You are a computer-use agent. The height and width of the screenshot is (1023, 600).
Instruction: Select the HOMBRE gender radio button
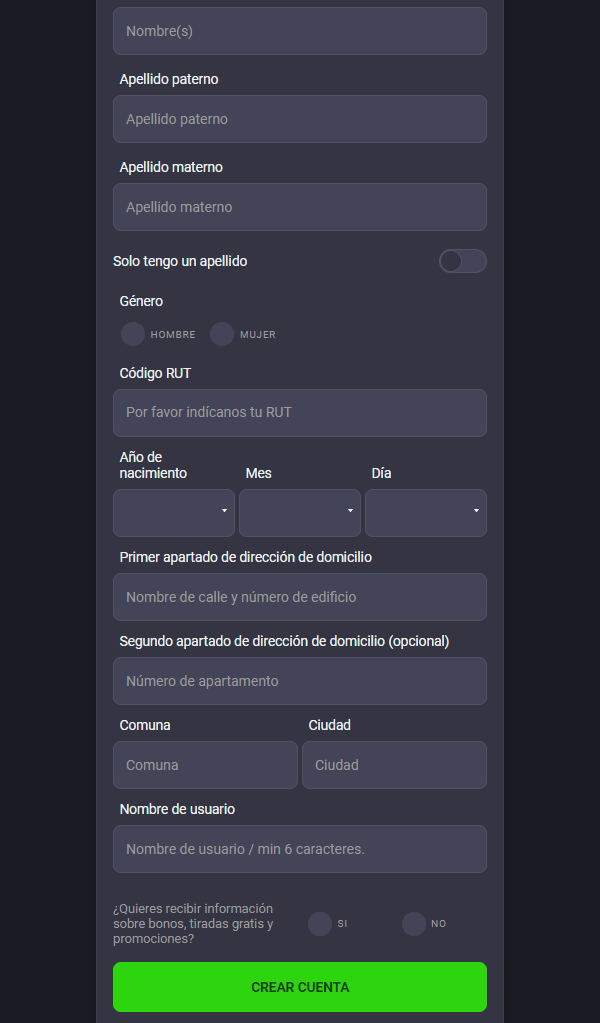[133, 334]
